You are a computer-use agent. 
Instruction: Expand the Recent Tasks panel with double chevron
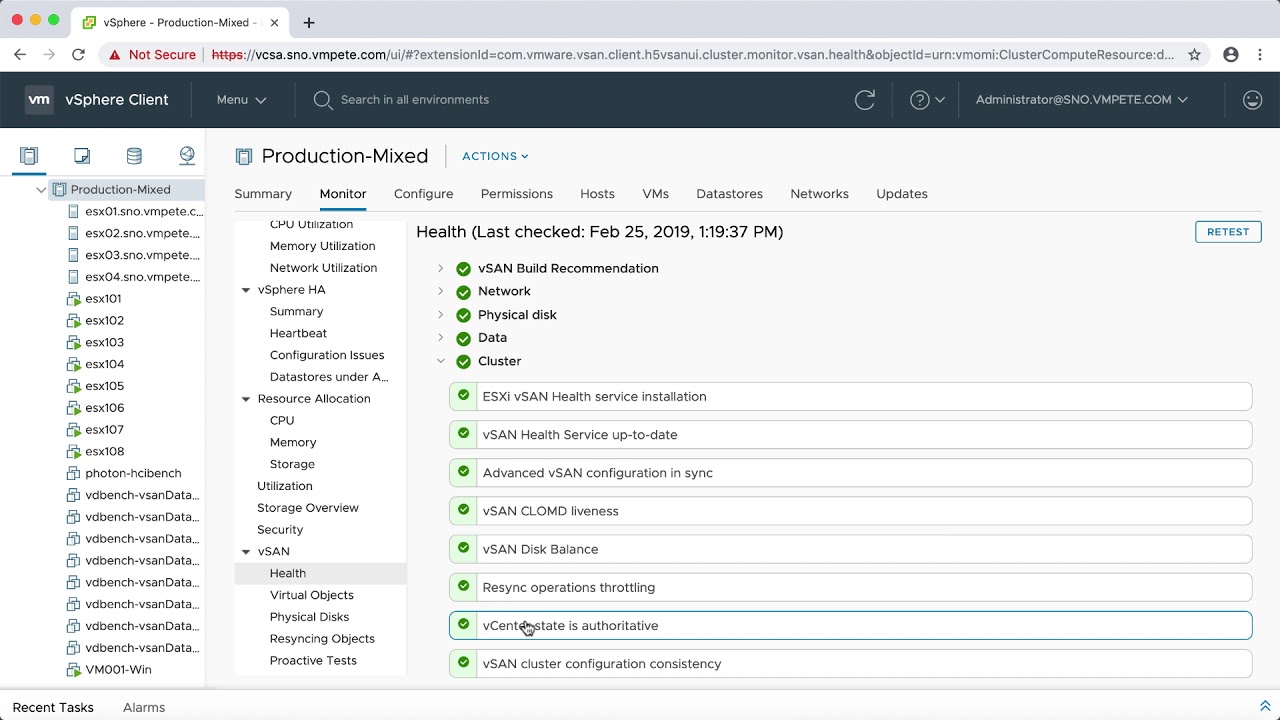coord(1265,707)
